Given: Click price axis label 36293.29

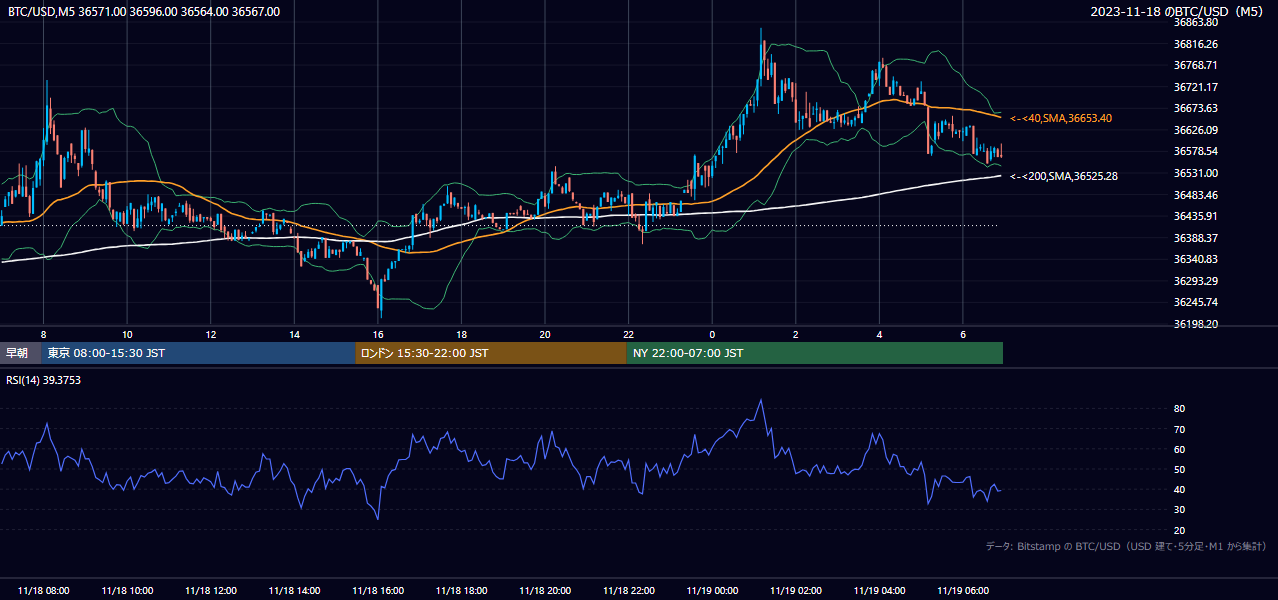Looking at the screenshot, I should coord(1196,281).
